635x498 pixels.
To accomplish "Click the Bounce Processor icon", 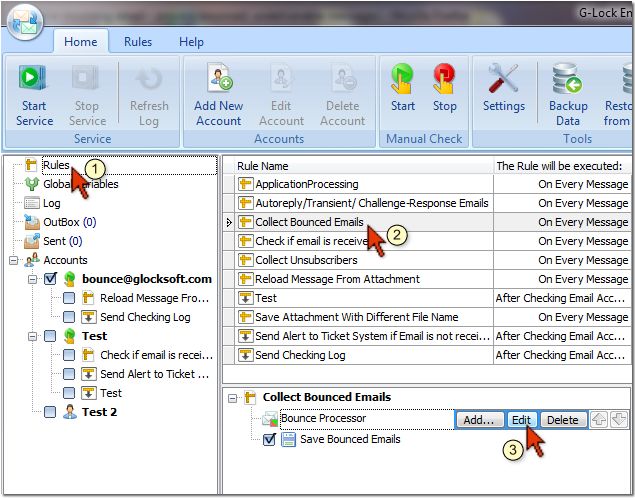I will 270,419.
